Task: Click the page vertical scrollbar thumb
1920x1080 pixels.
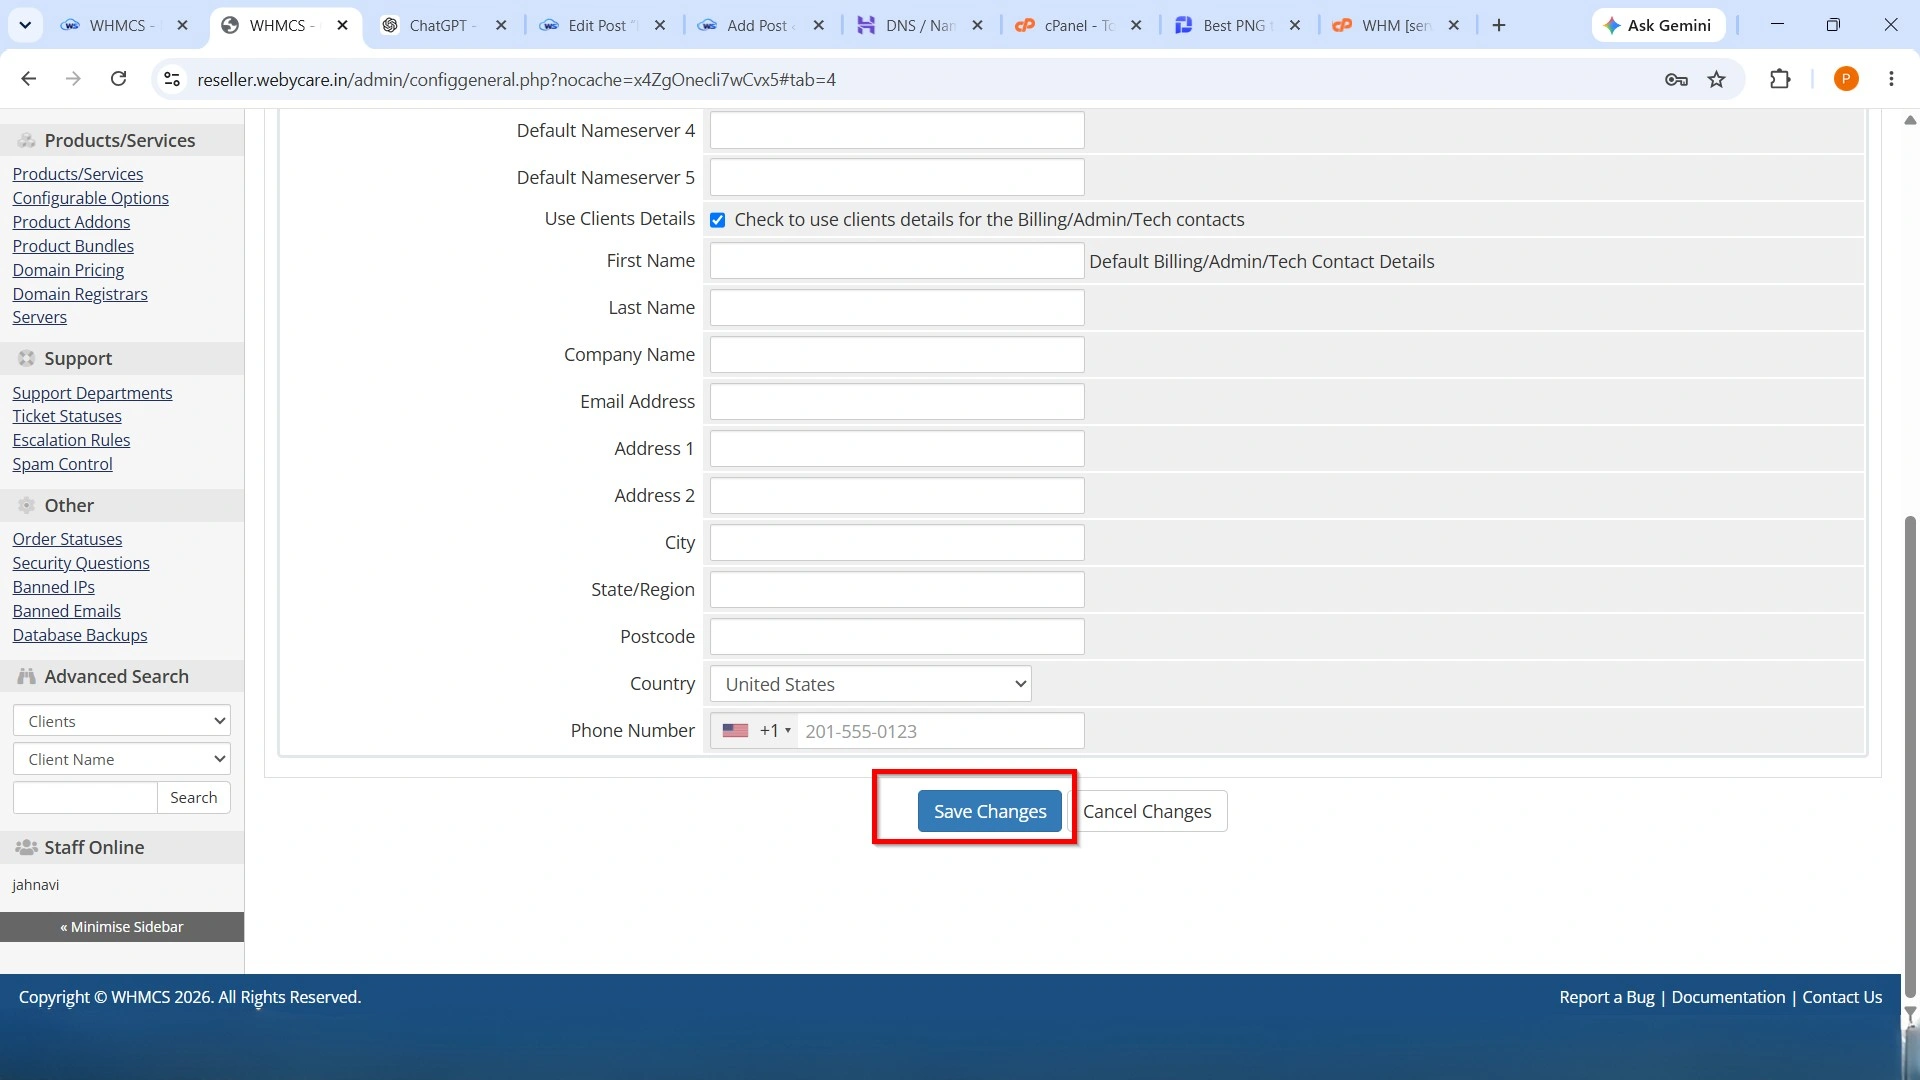Action: pyautogui.click(x=1910, y=755)
